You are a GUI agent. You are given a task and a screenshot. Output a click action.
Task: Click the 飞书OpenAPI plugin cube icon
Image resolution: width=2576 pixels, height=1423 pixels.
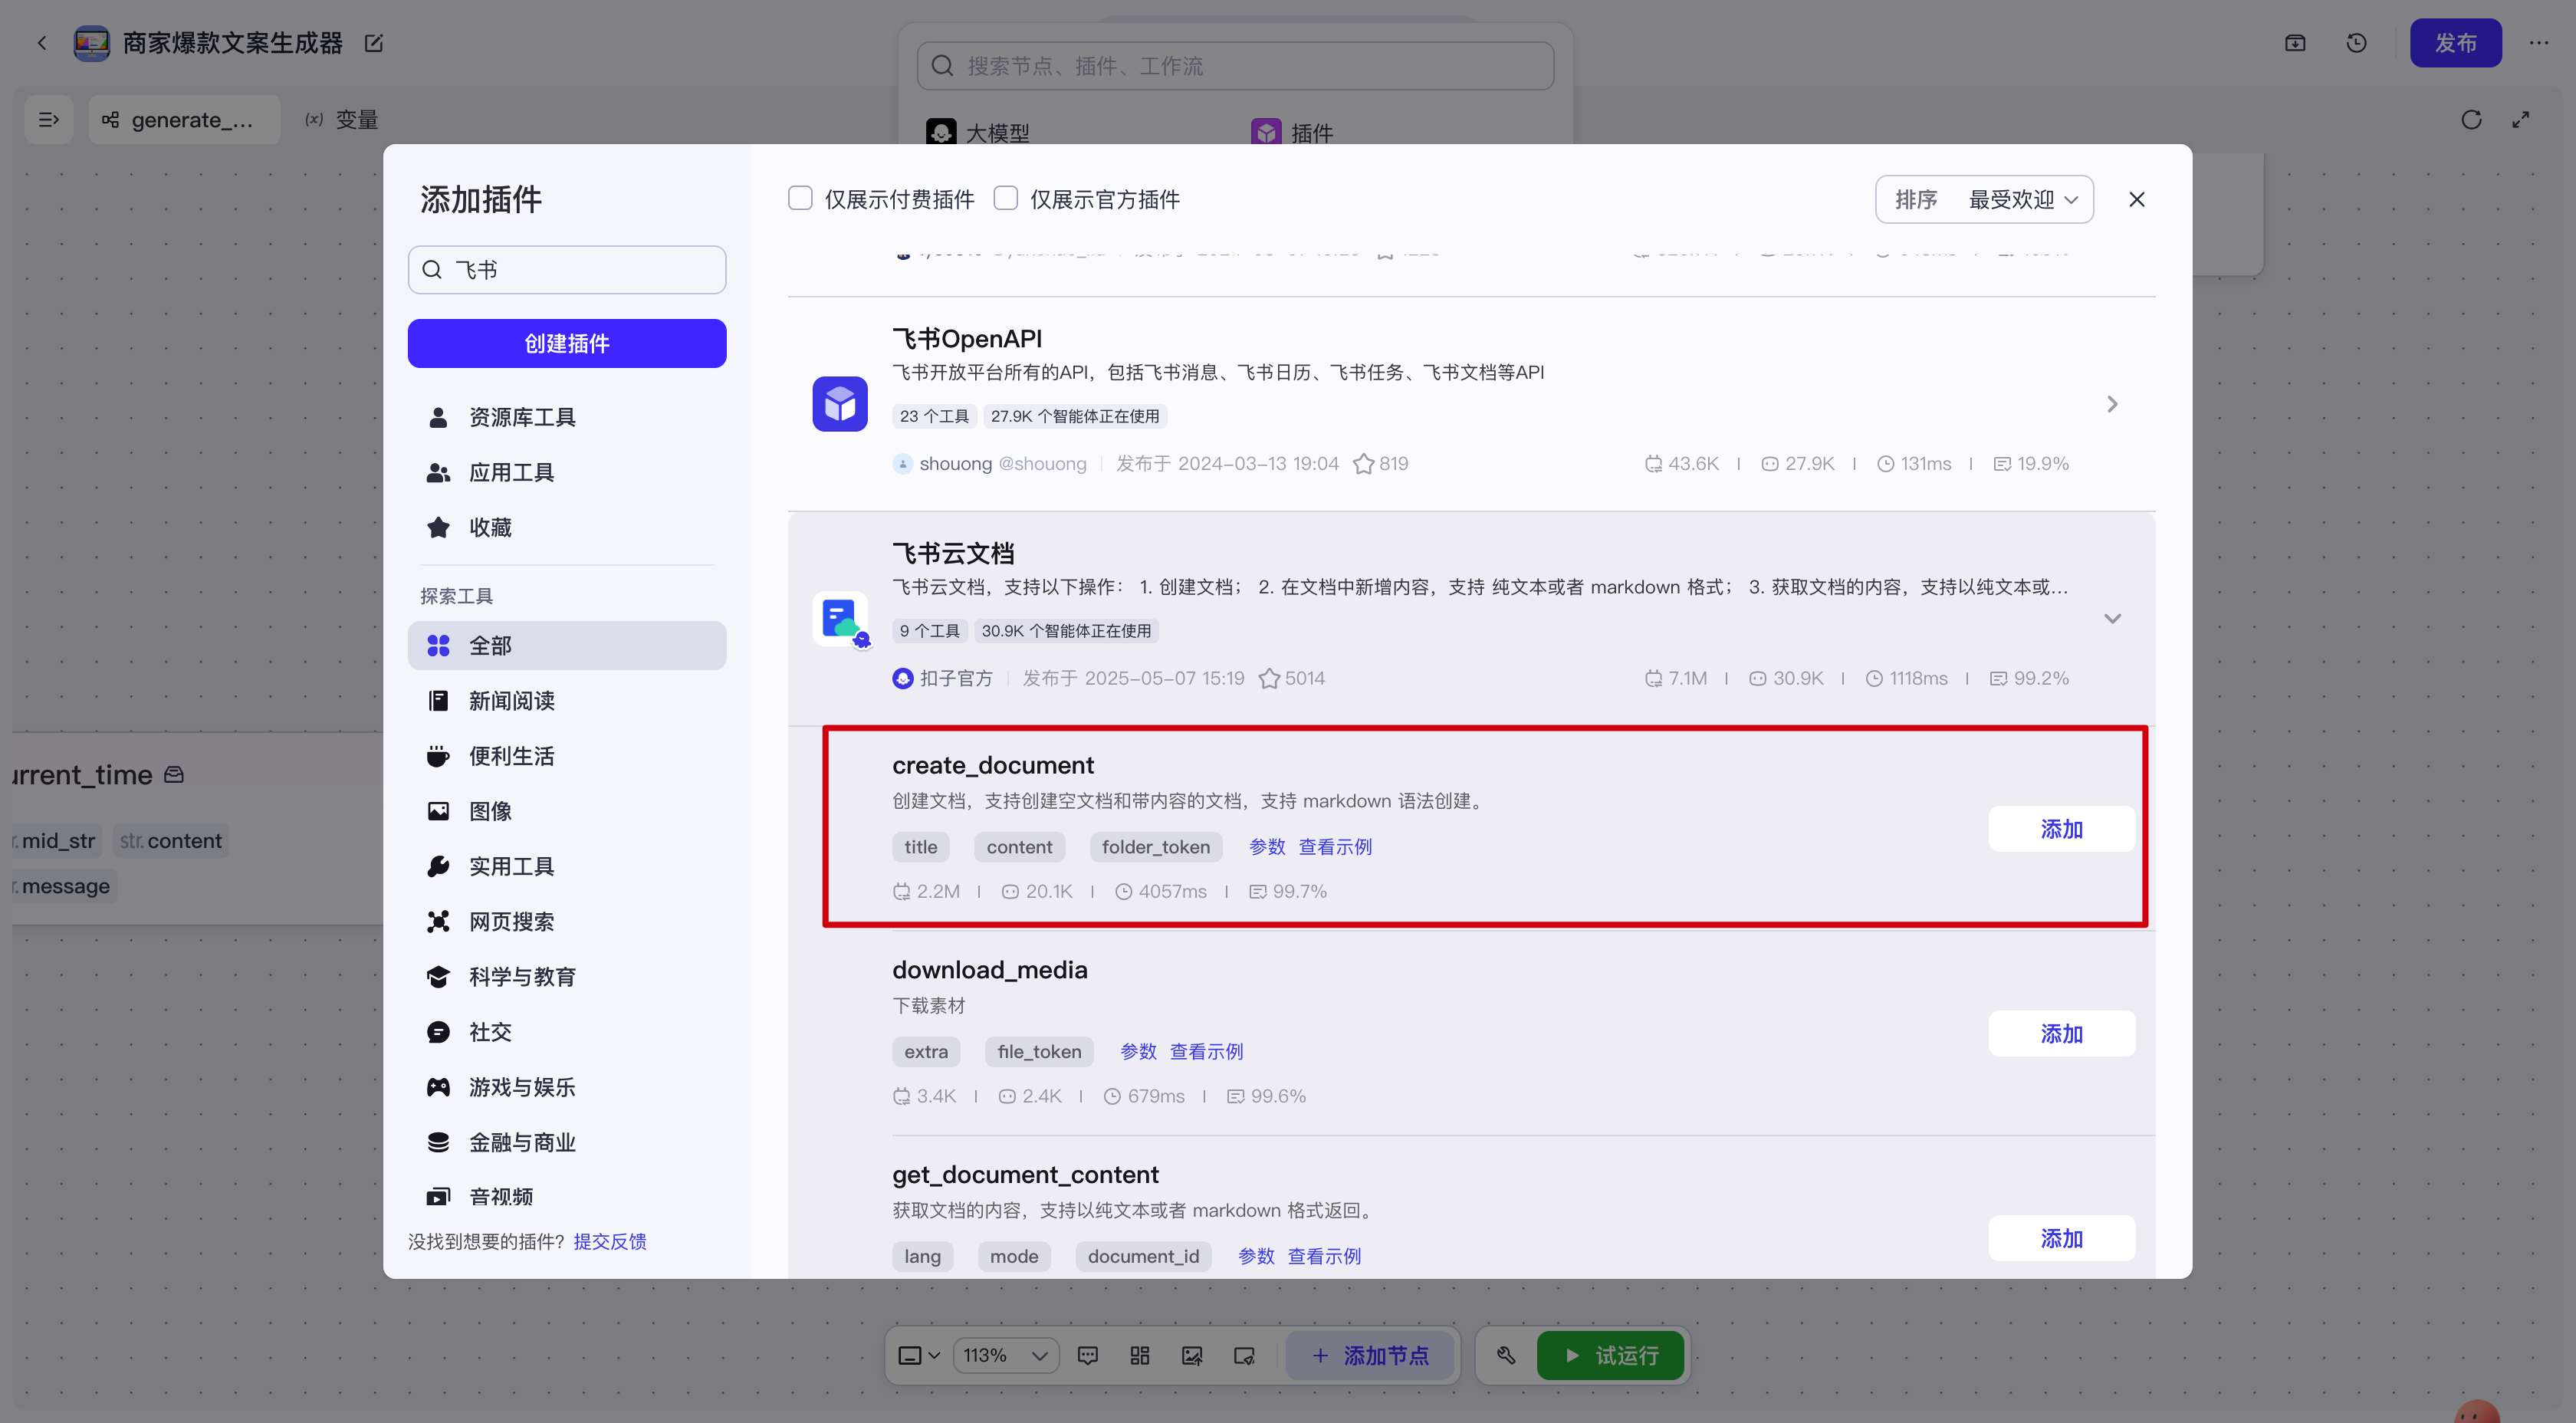pos(839,404)
